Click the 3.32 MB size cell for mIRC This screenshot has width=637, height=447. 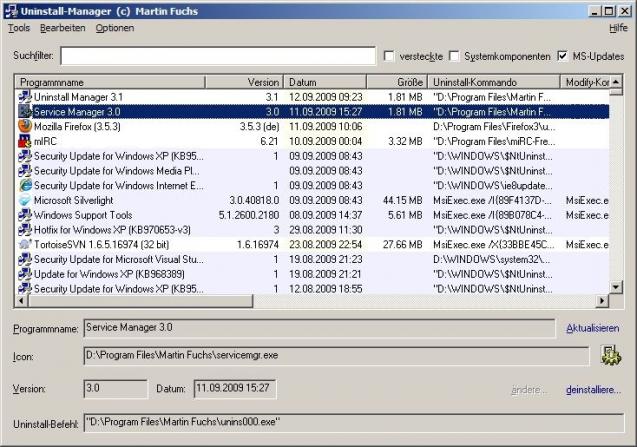click(405, 141)
